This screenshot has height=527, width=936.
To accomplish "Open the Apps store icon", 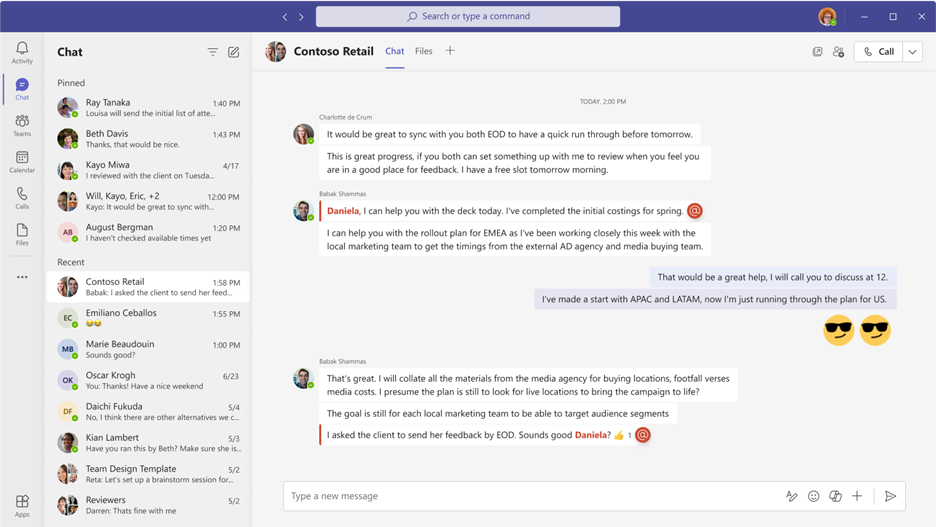I will (22, 505).
